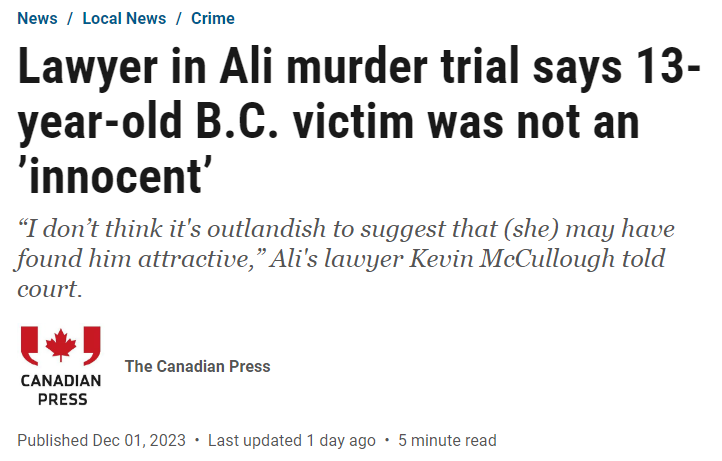Click the 5 minute read label
This screenshot has width=722, height=461.
(x=447, y=440)
